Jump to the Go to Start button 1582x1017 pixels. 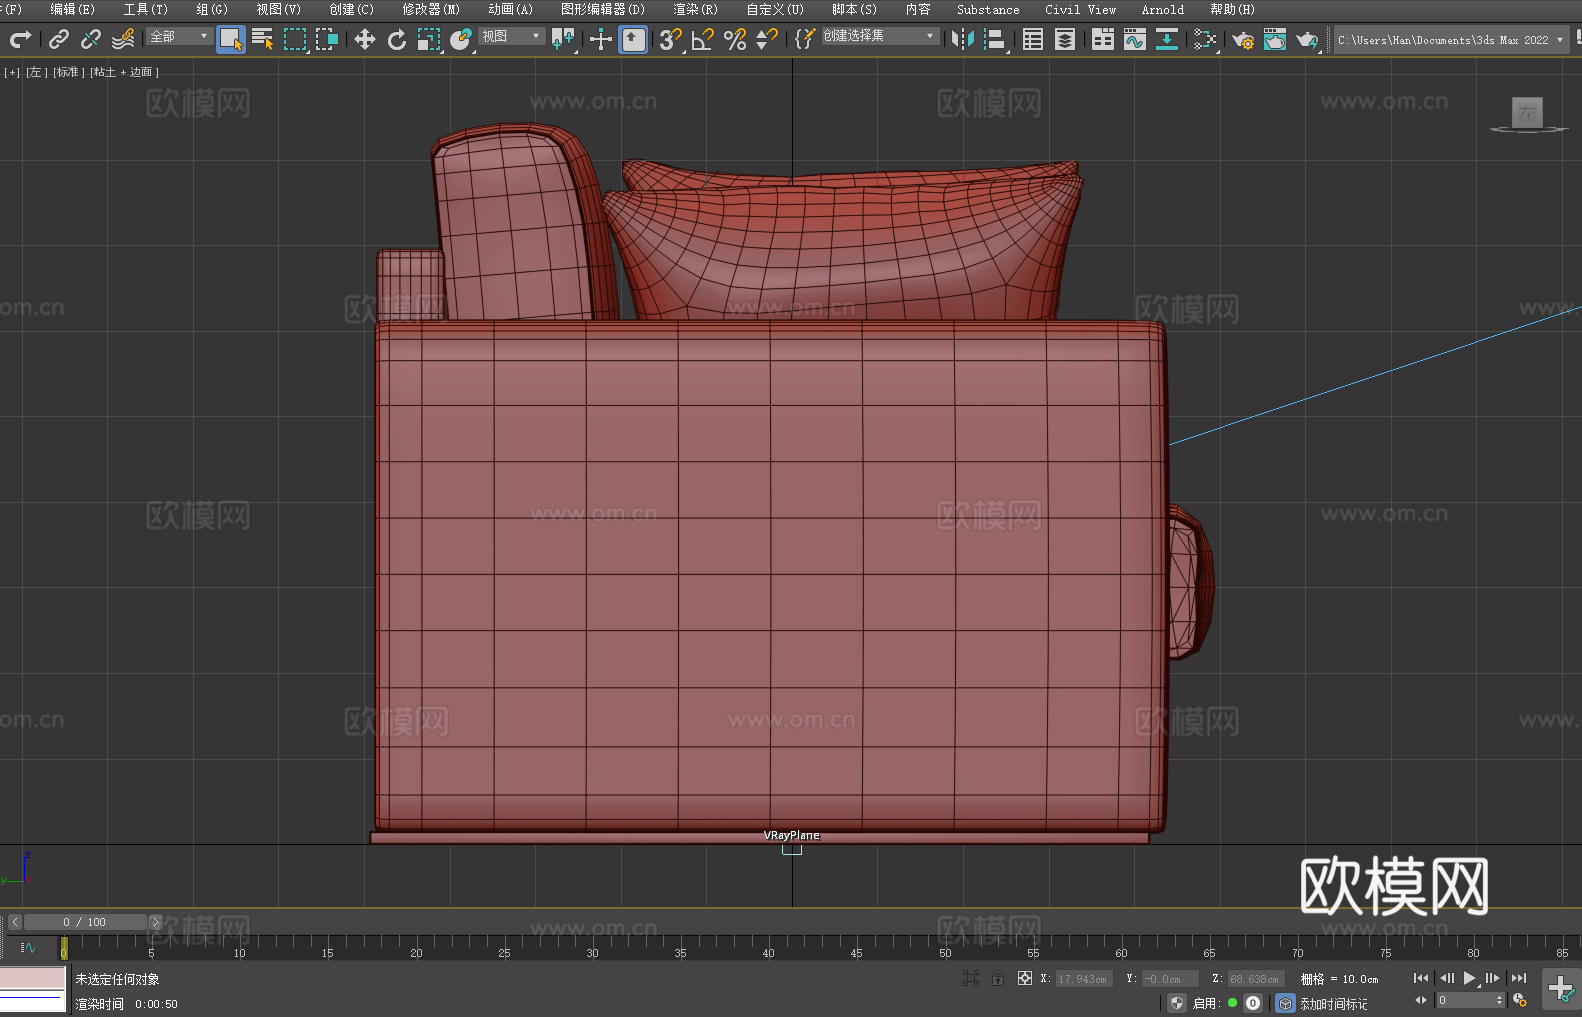pos(1421,978)
